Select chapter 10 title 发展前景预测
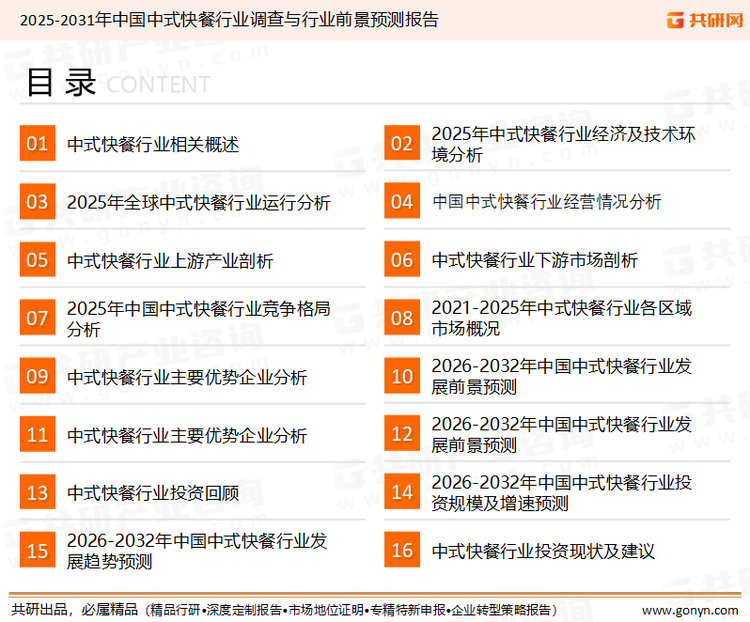Screen dimensions: 750x622 pyautogui.click(x=562, y=376)
